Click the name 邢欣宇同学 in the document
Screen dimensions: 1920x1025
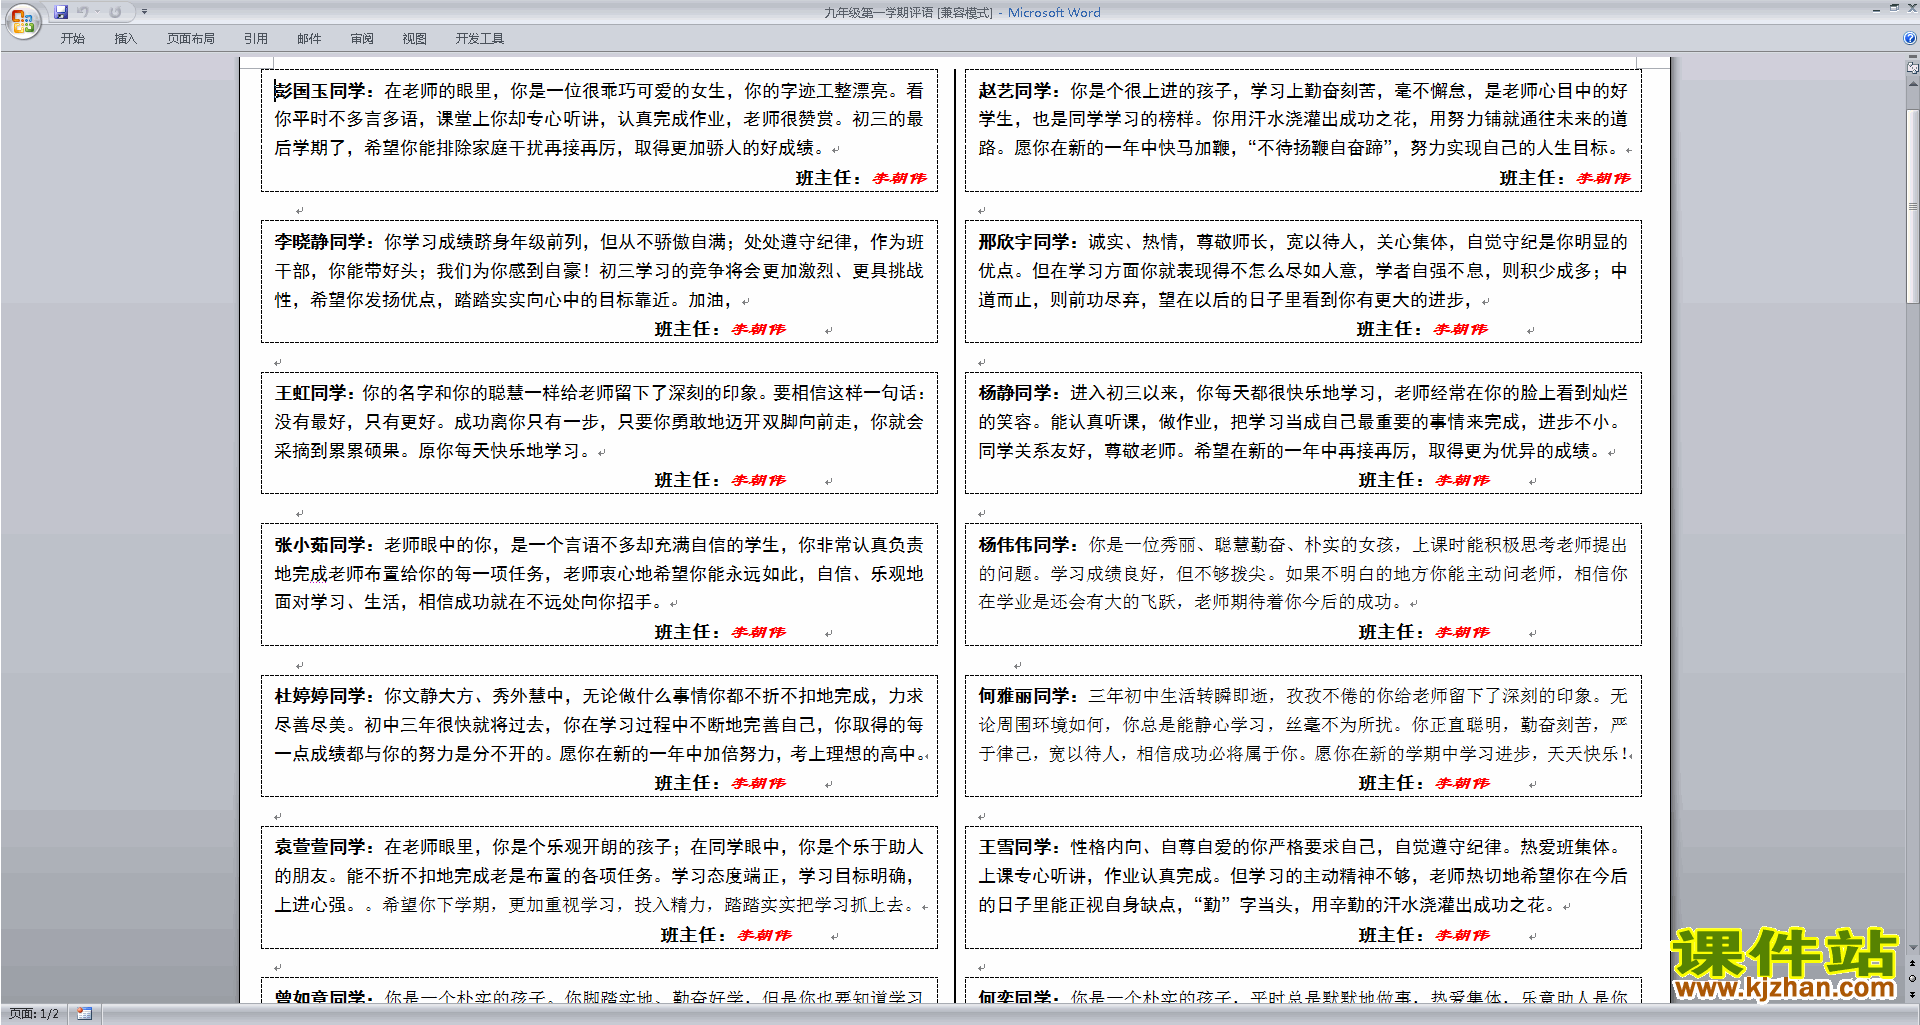(x=1024, y=242)
